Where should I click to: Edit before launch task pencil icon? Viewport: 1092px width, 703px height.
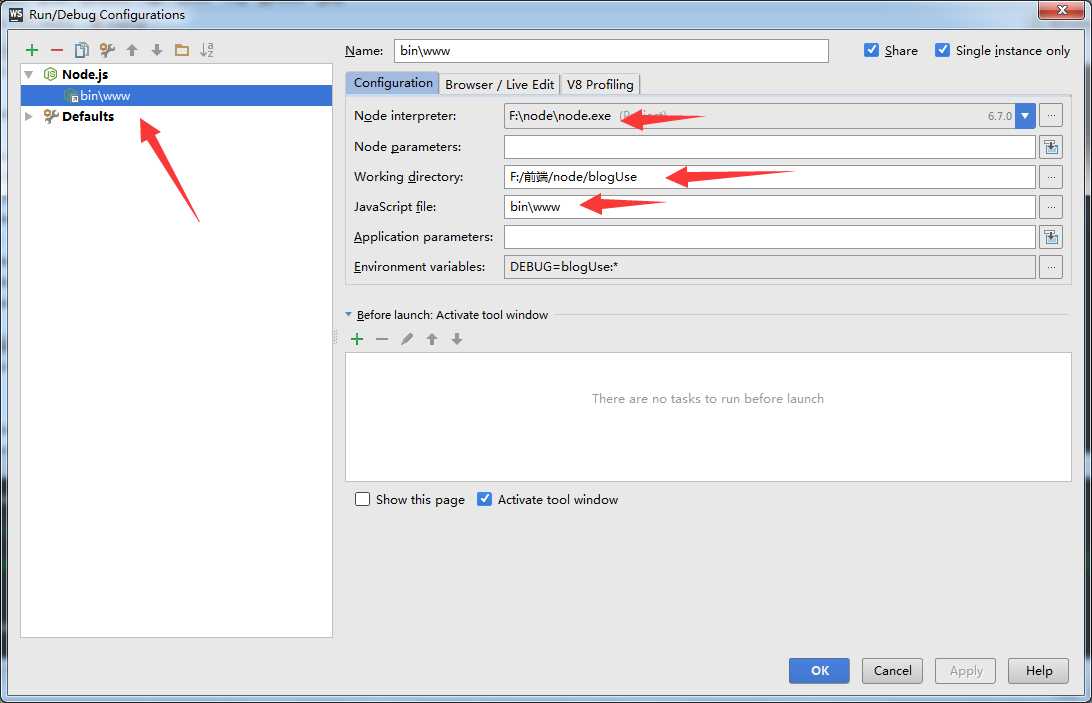(407, 339)
